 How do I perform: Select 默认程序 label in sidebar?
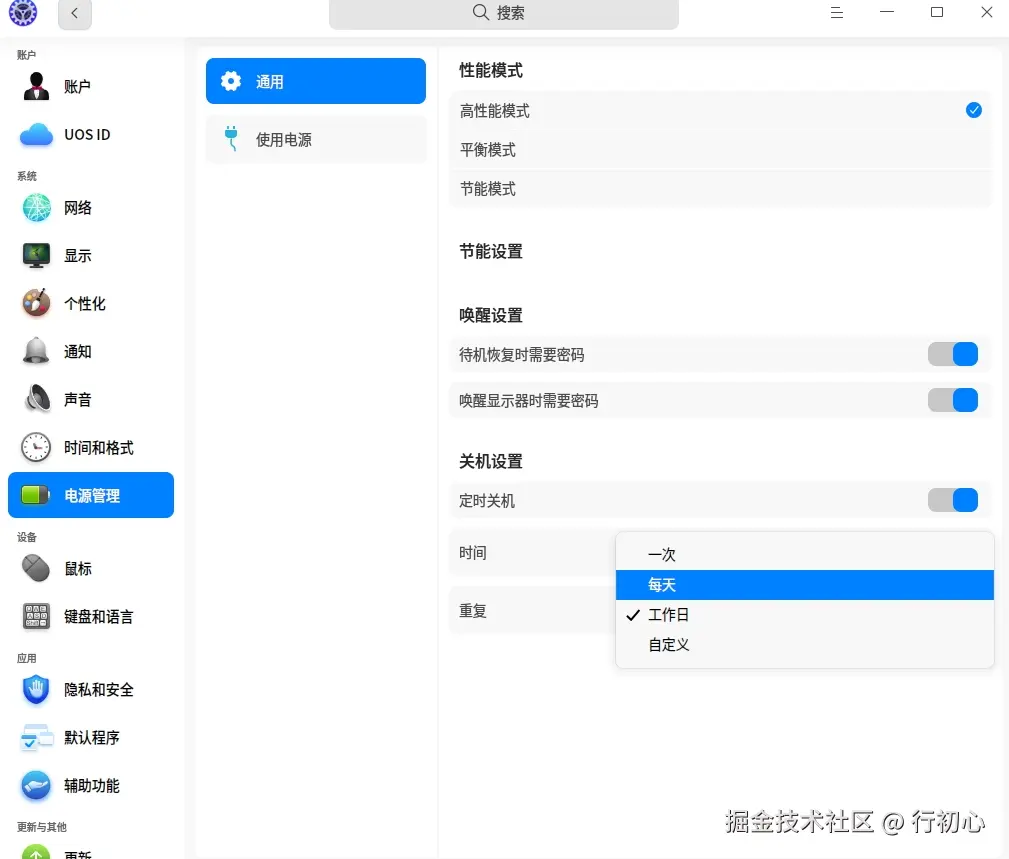pyautogui.click(x=92, y=738)
